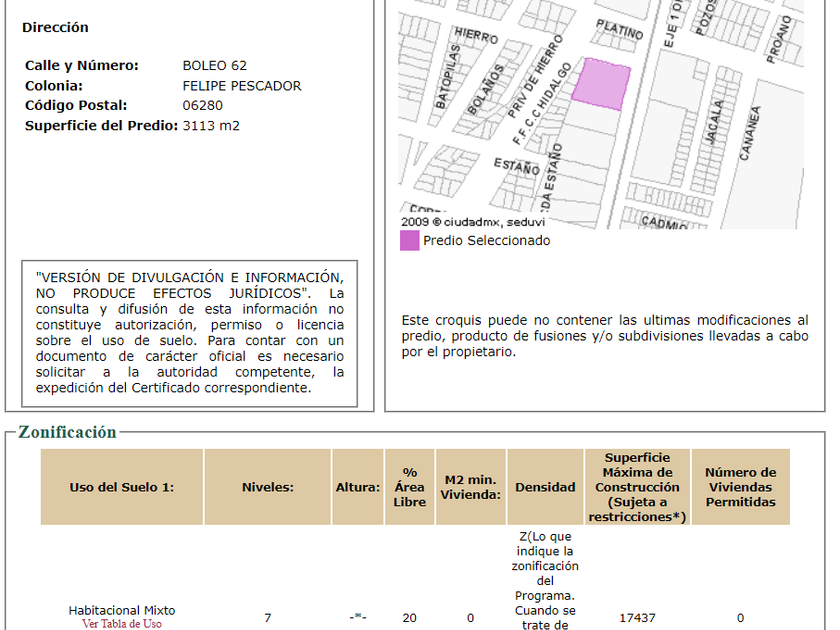
Task: Click the Predio Seleccionado purple legend swatch
Action: 410,241
